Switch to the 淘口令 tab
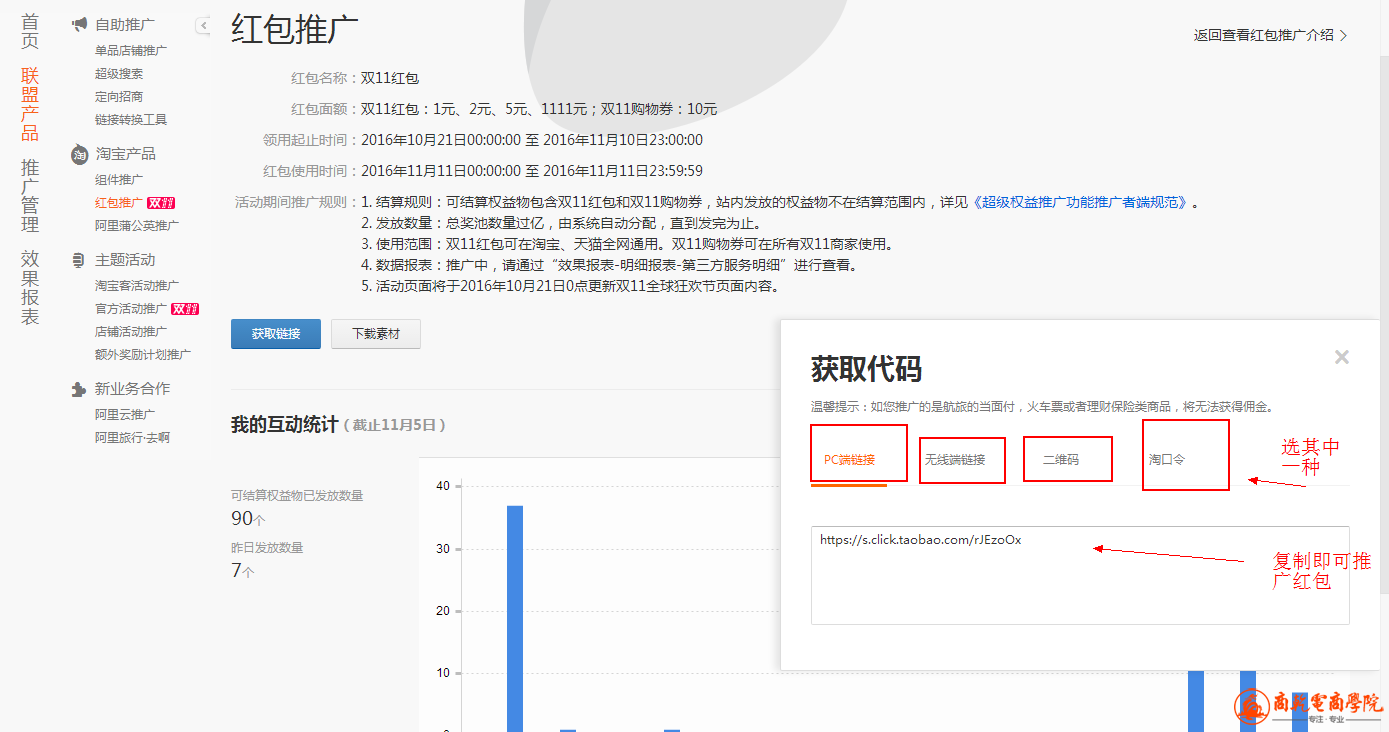This screenshot has width=1389, height=732. pos(1167,460)
